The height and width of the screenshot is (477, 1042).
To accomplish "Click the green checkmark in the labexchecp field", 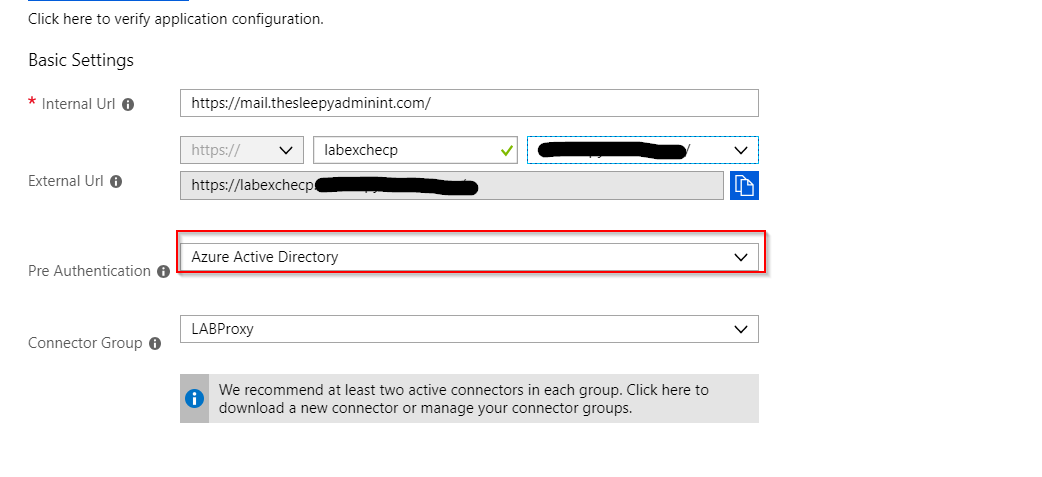I will coord(506,150).
